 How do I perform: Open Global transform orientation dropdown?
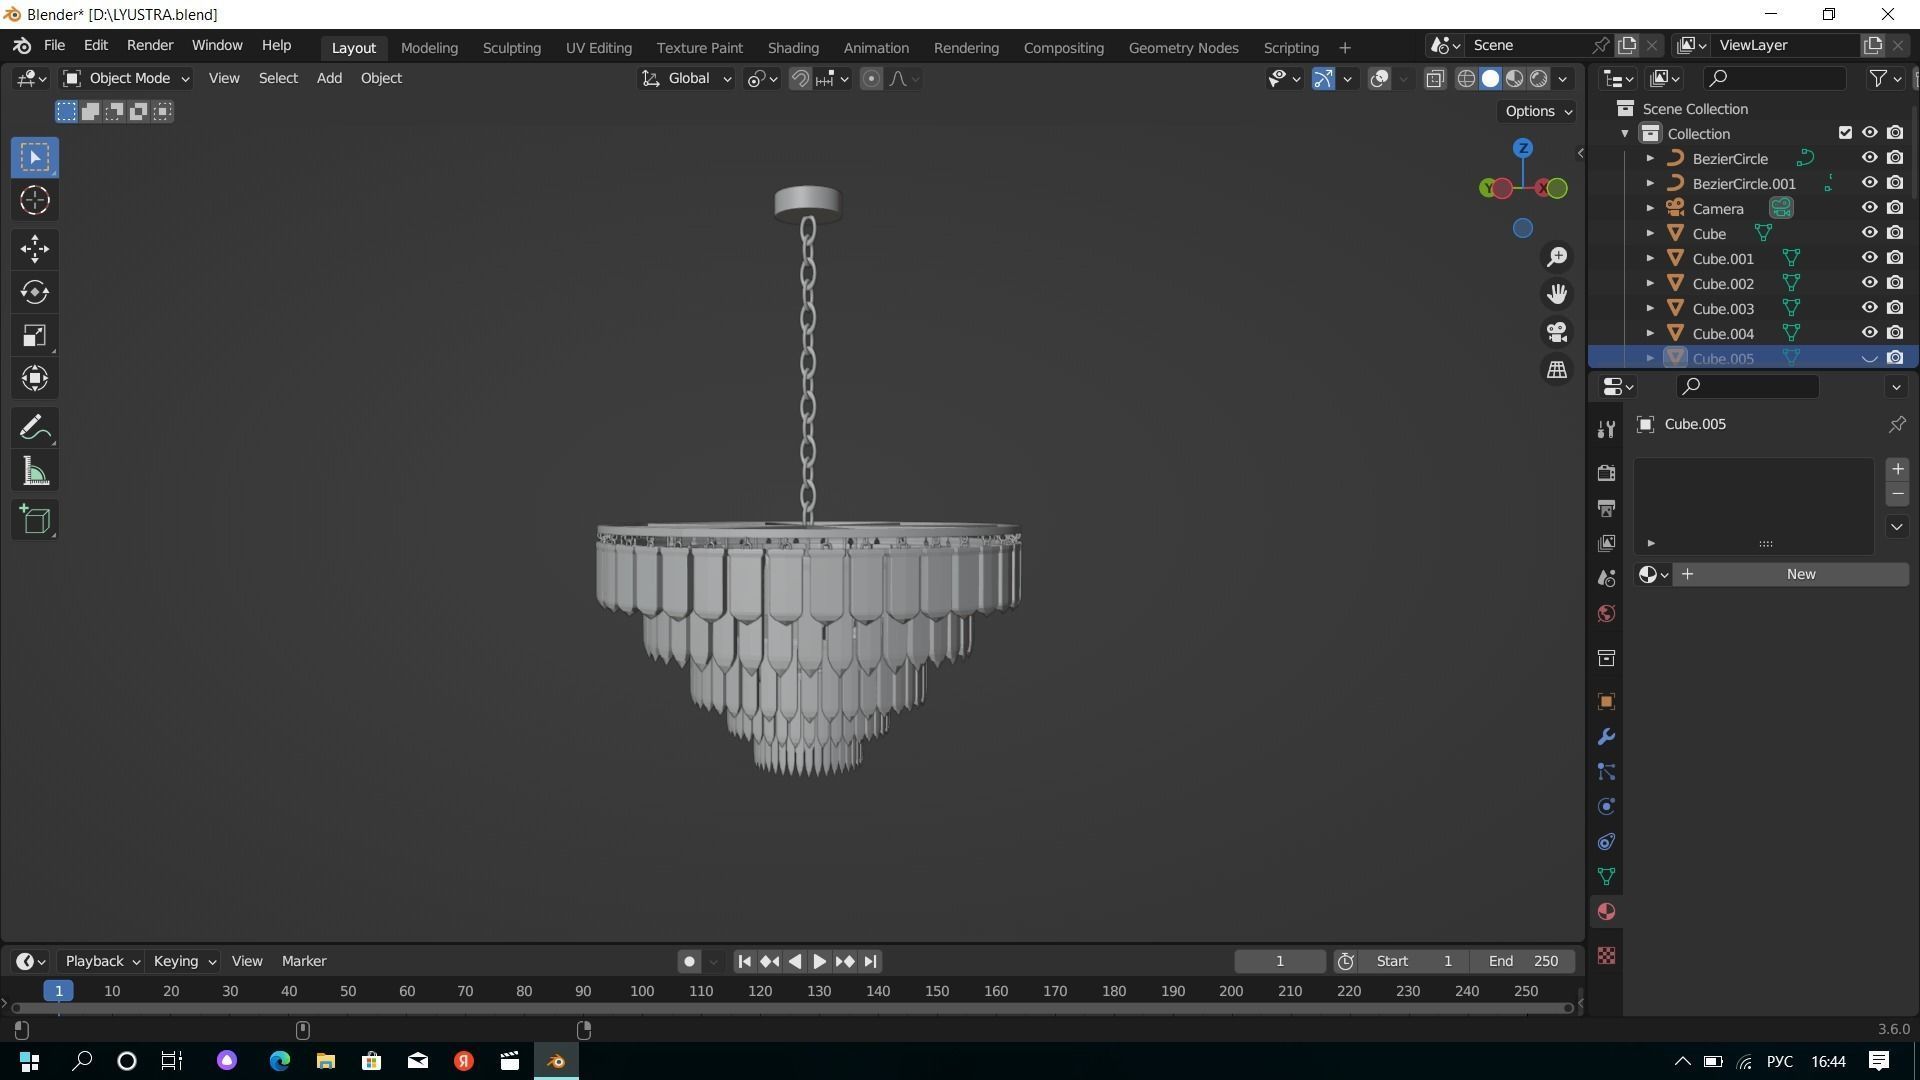click(686, 78)
